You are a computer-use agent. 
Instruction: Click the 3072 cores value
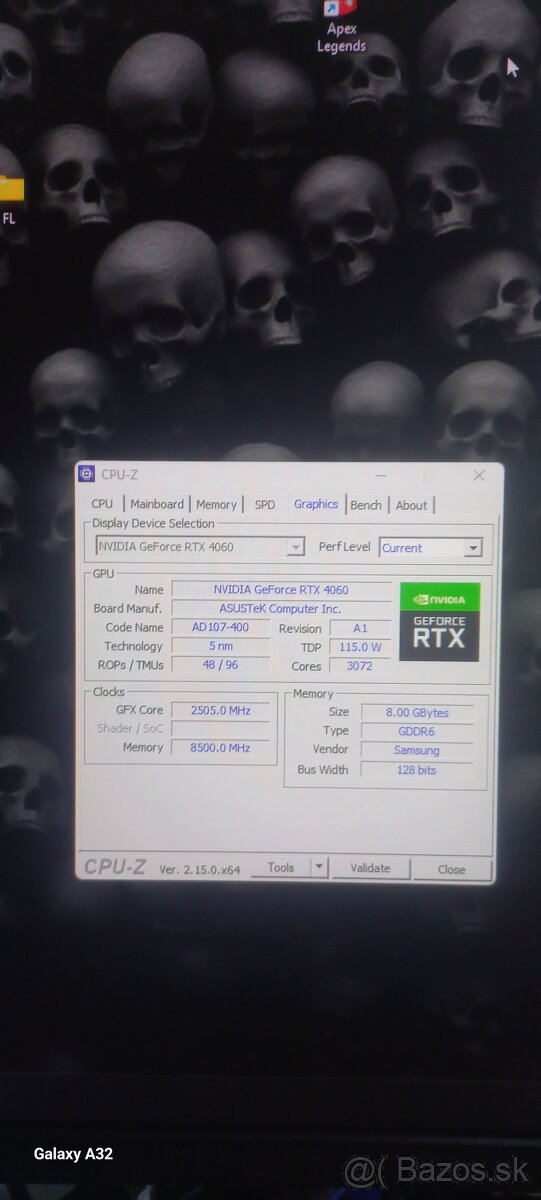coord(361,666)
